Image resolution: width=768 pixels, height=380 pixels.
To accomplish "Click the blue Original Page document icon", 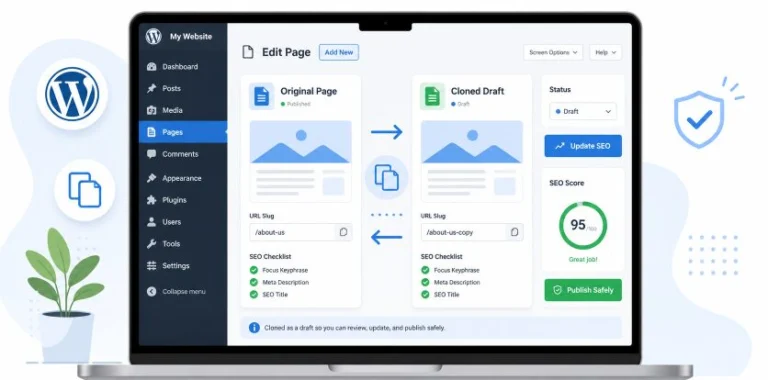I will point(262,96).
